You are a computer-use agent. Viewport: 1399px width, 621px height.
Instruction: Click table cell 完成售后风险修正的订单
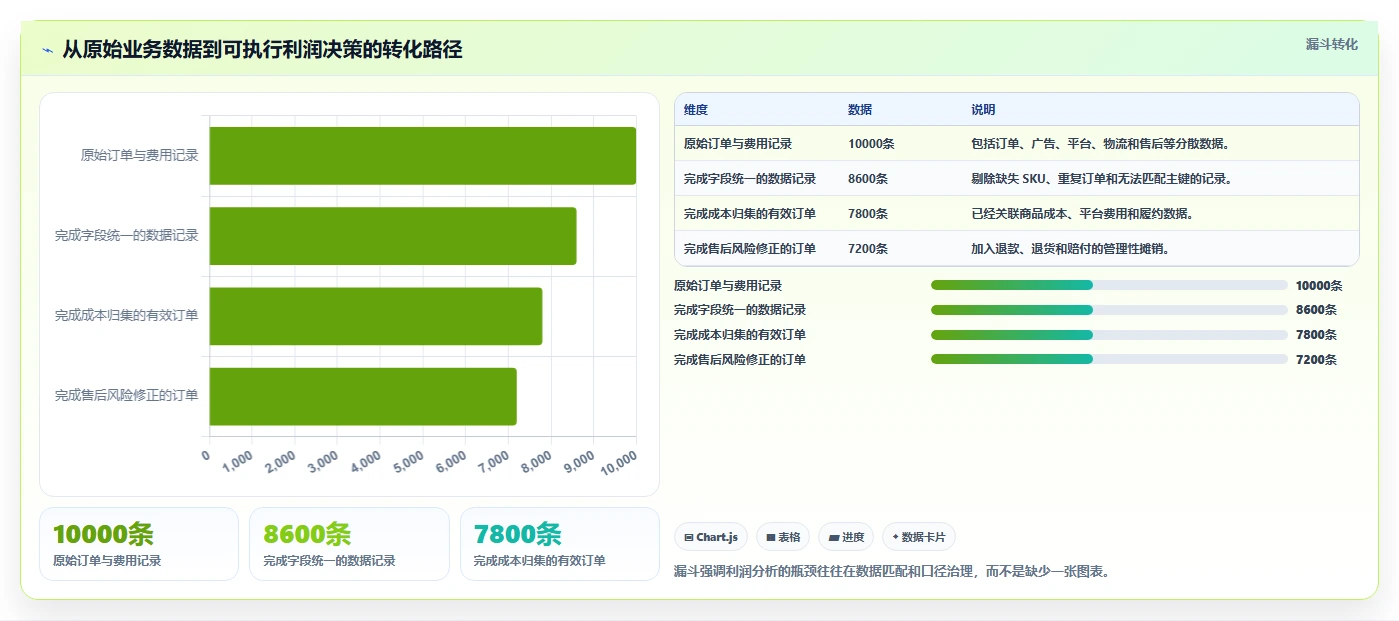(750, 249)
